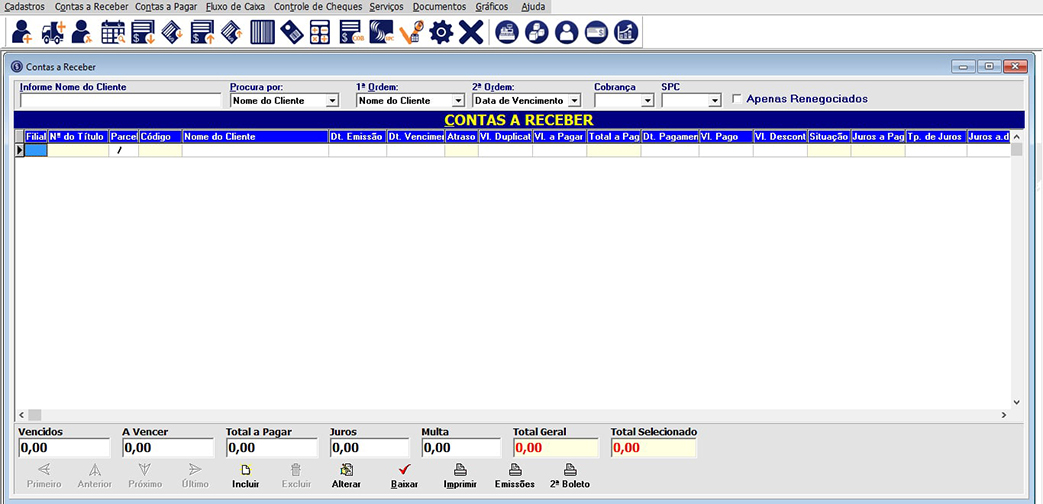Click the cash register round icon

[508, 32]
